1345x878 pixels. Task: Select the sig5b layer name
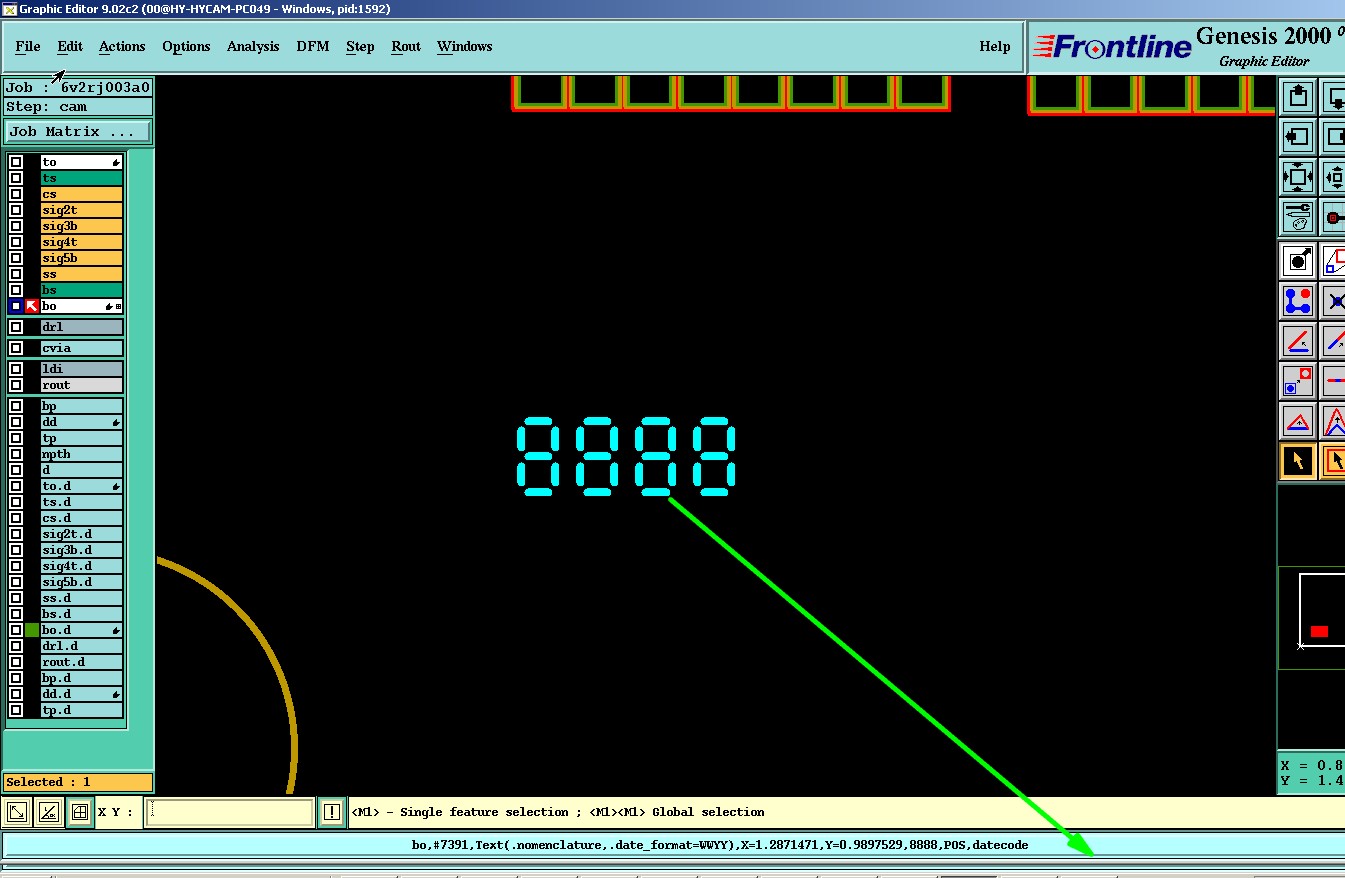82,258
